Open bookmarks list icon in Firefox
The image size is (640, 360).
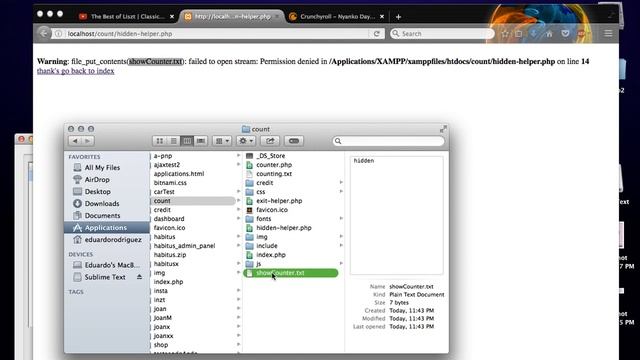518,34
